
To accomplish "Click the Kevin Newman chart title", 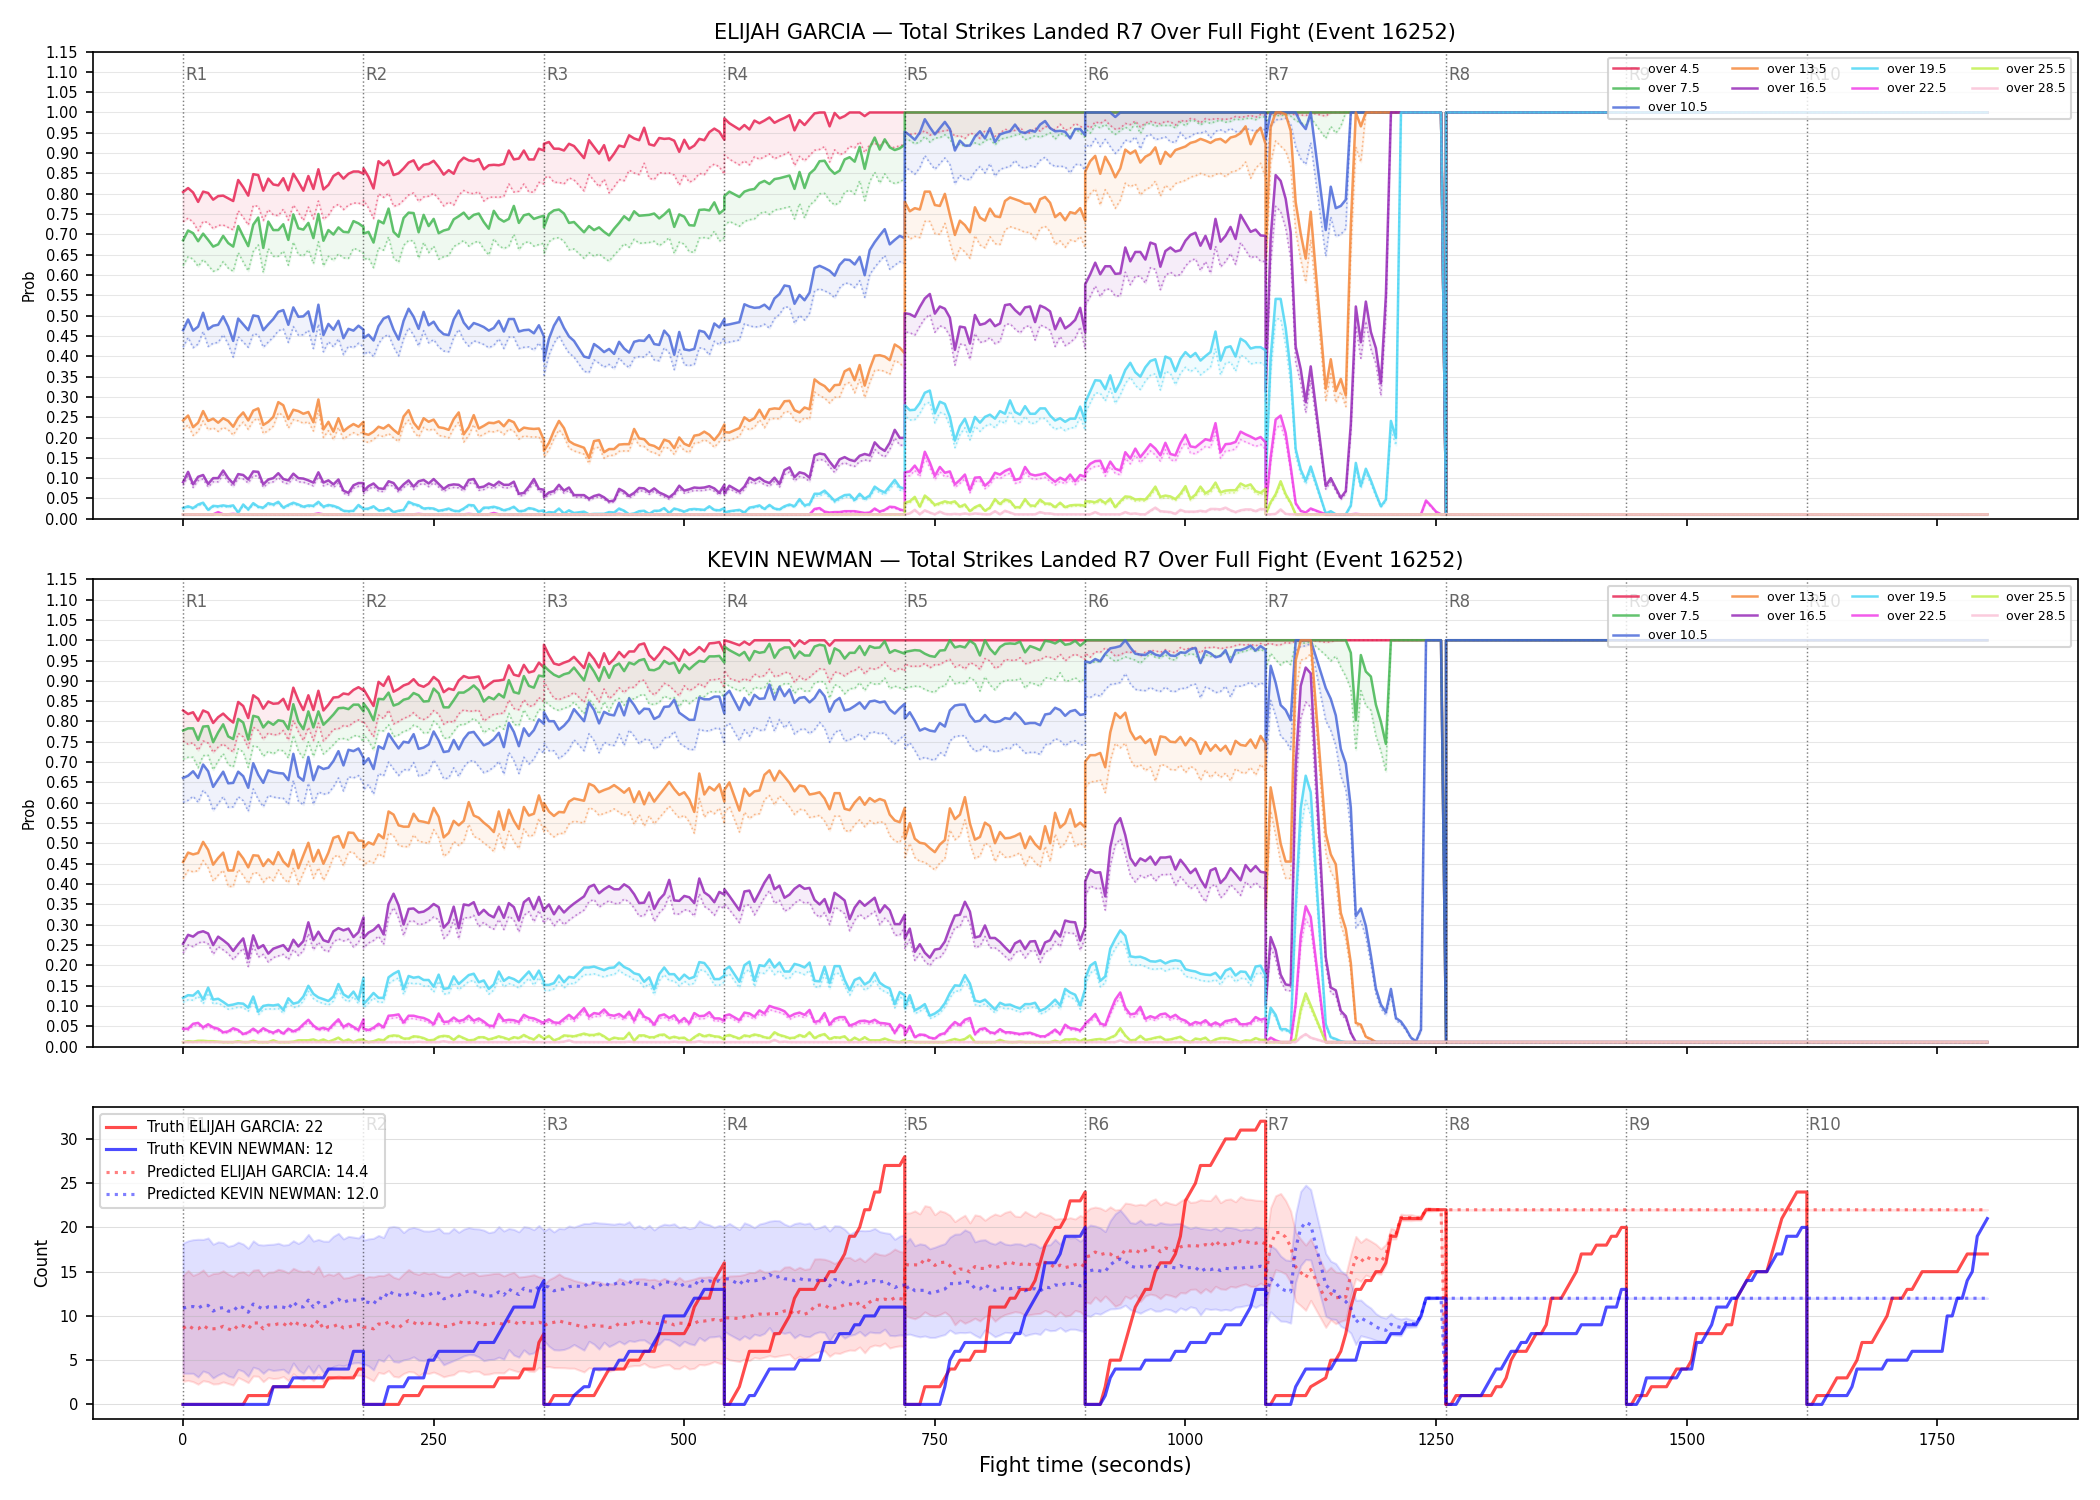I will point(1084,560).
